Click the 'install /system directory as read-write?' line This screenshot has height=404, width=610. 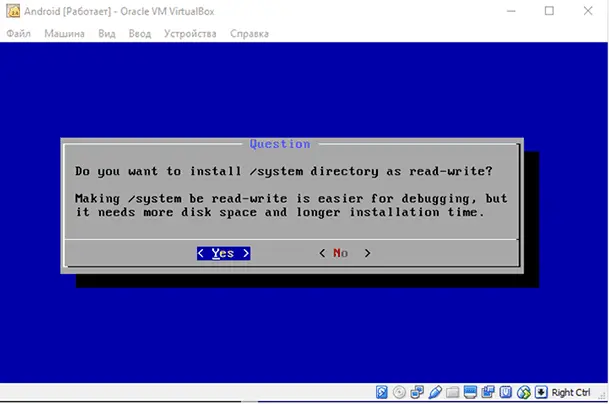pyautogui.click(x=284, y=171)
